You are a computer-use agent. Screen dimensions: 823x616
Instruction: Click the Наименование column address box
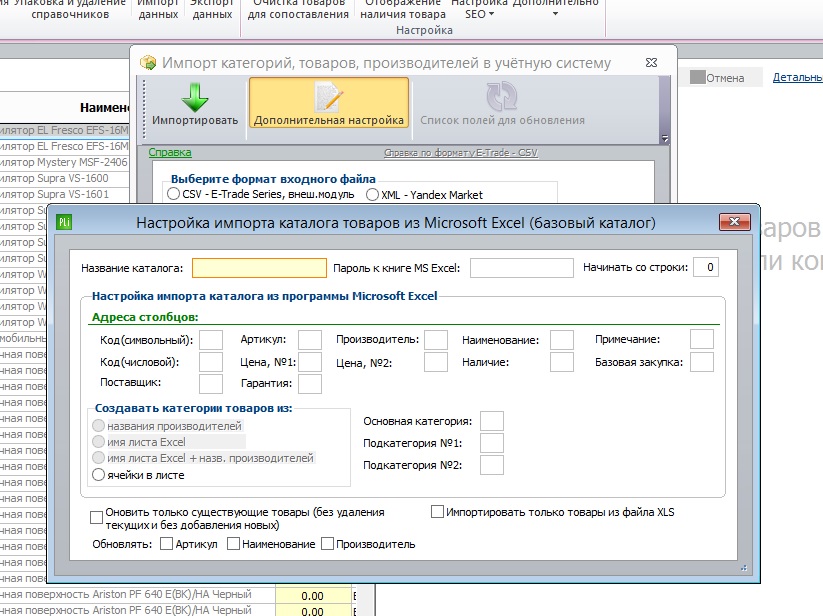point(562,339)
